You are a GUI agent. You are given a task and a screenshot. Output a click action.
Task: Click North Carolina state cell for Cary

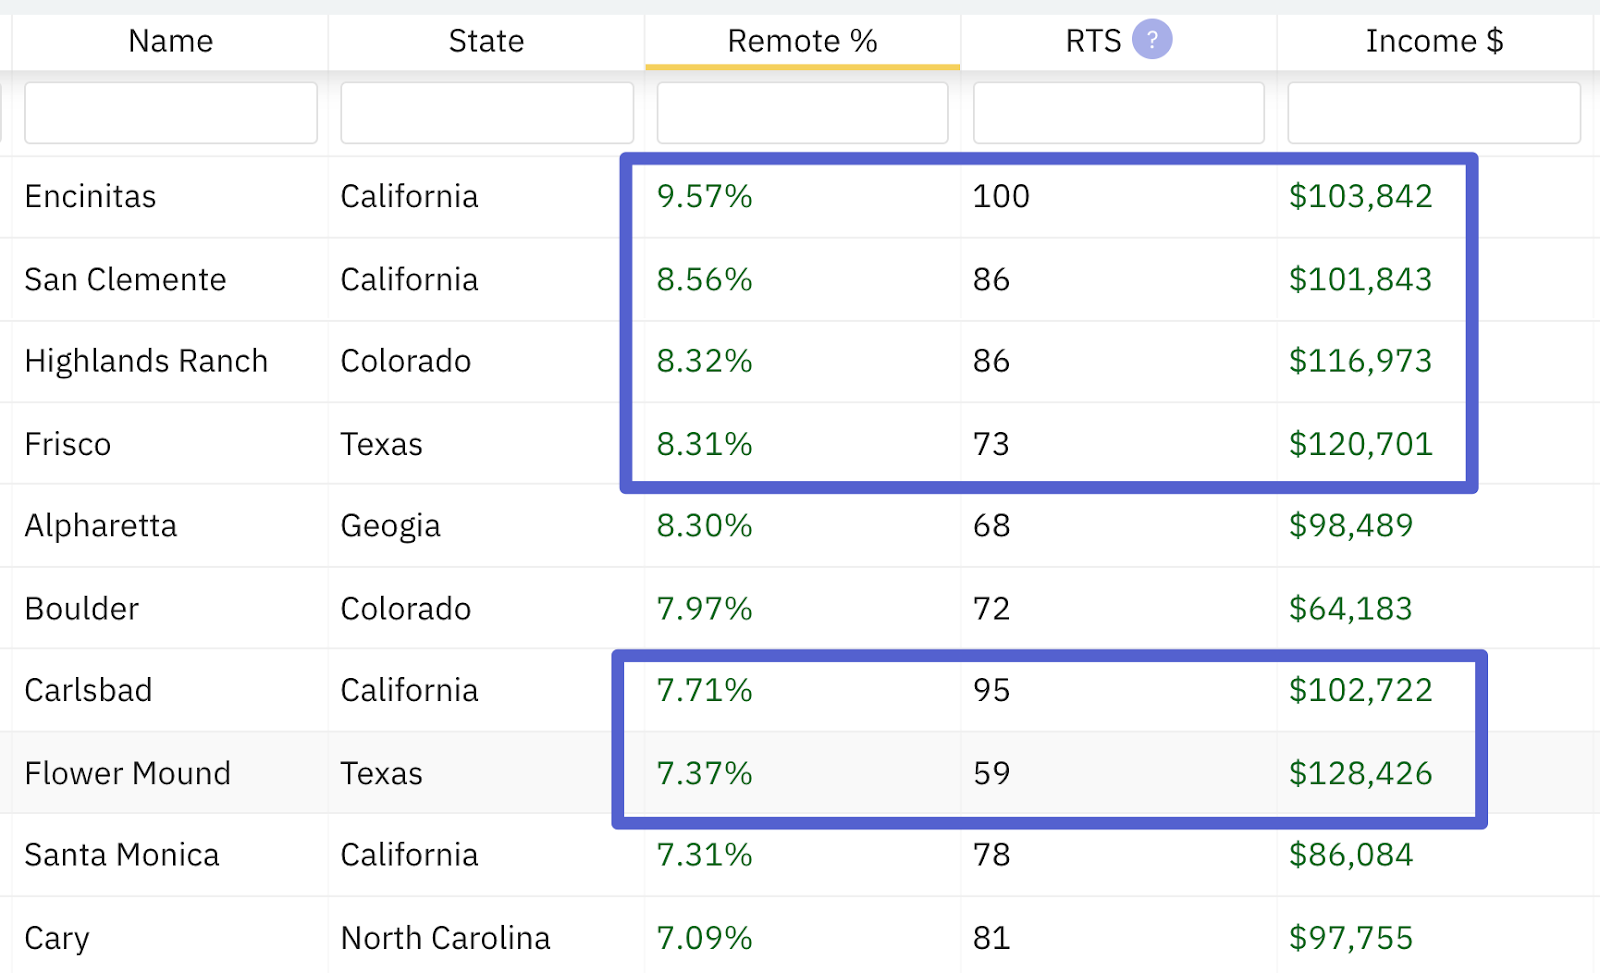445,938
